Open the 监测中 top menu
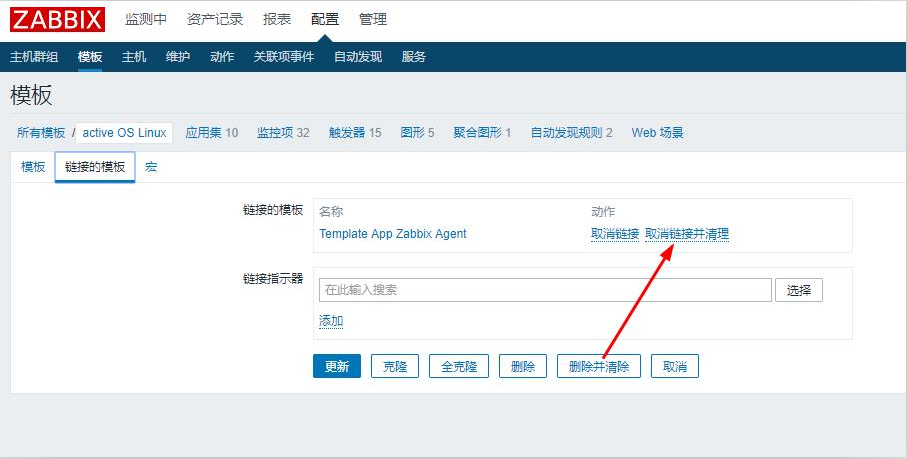 (146, 19)
